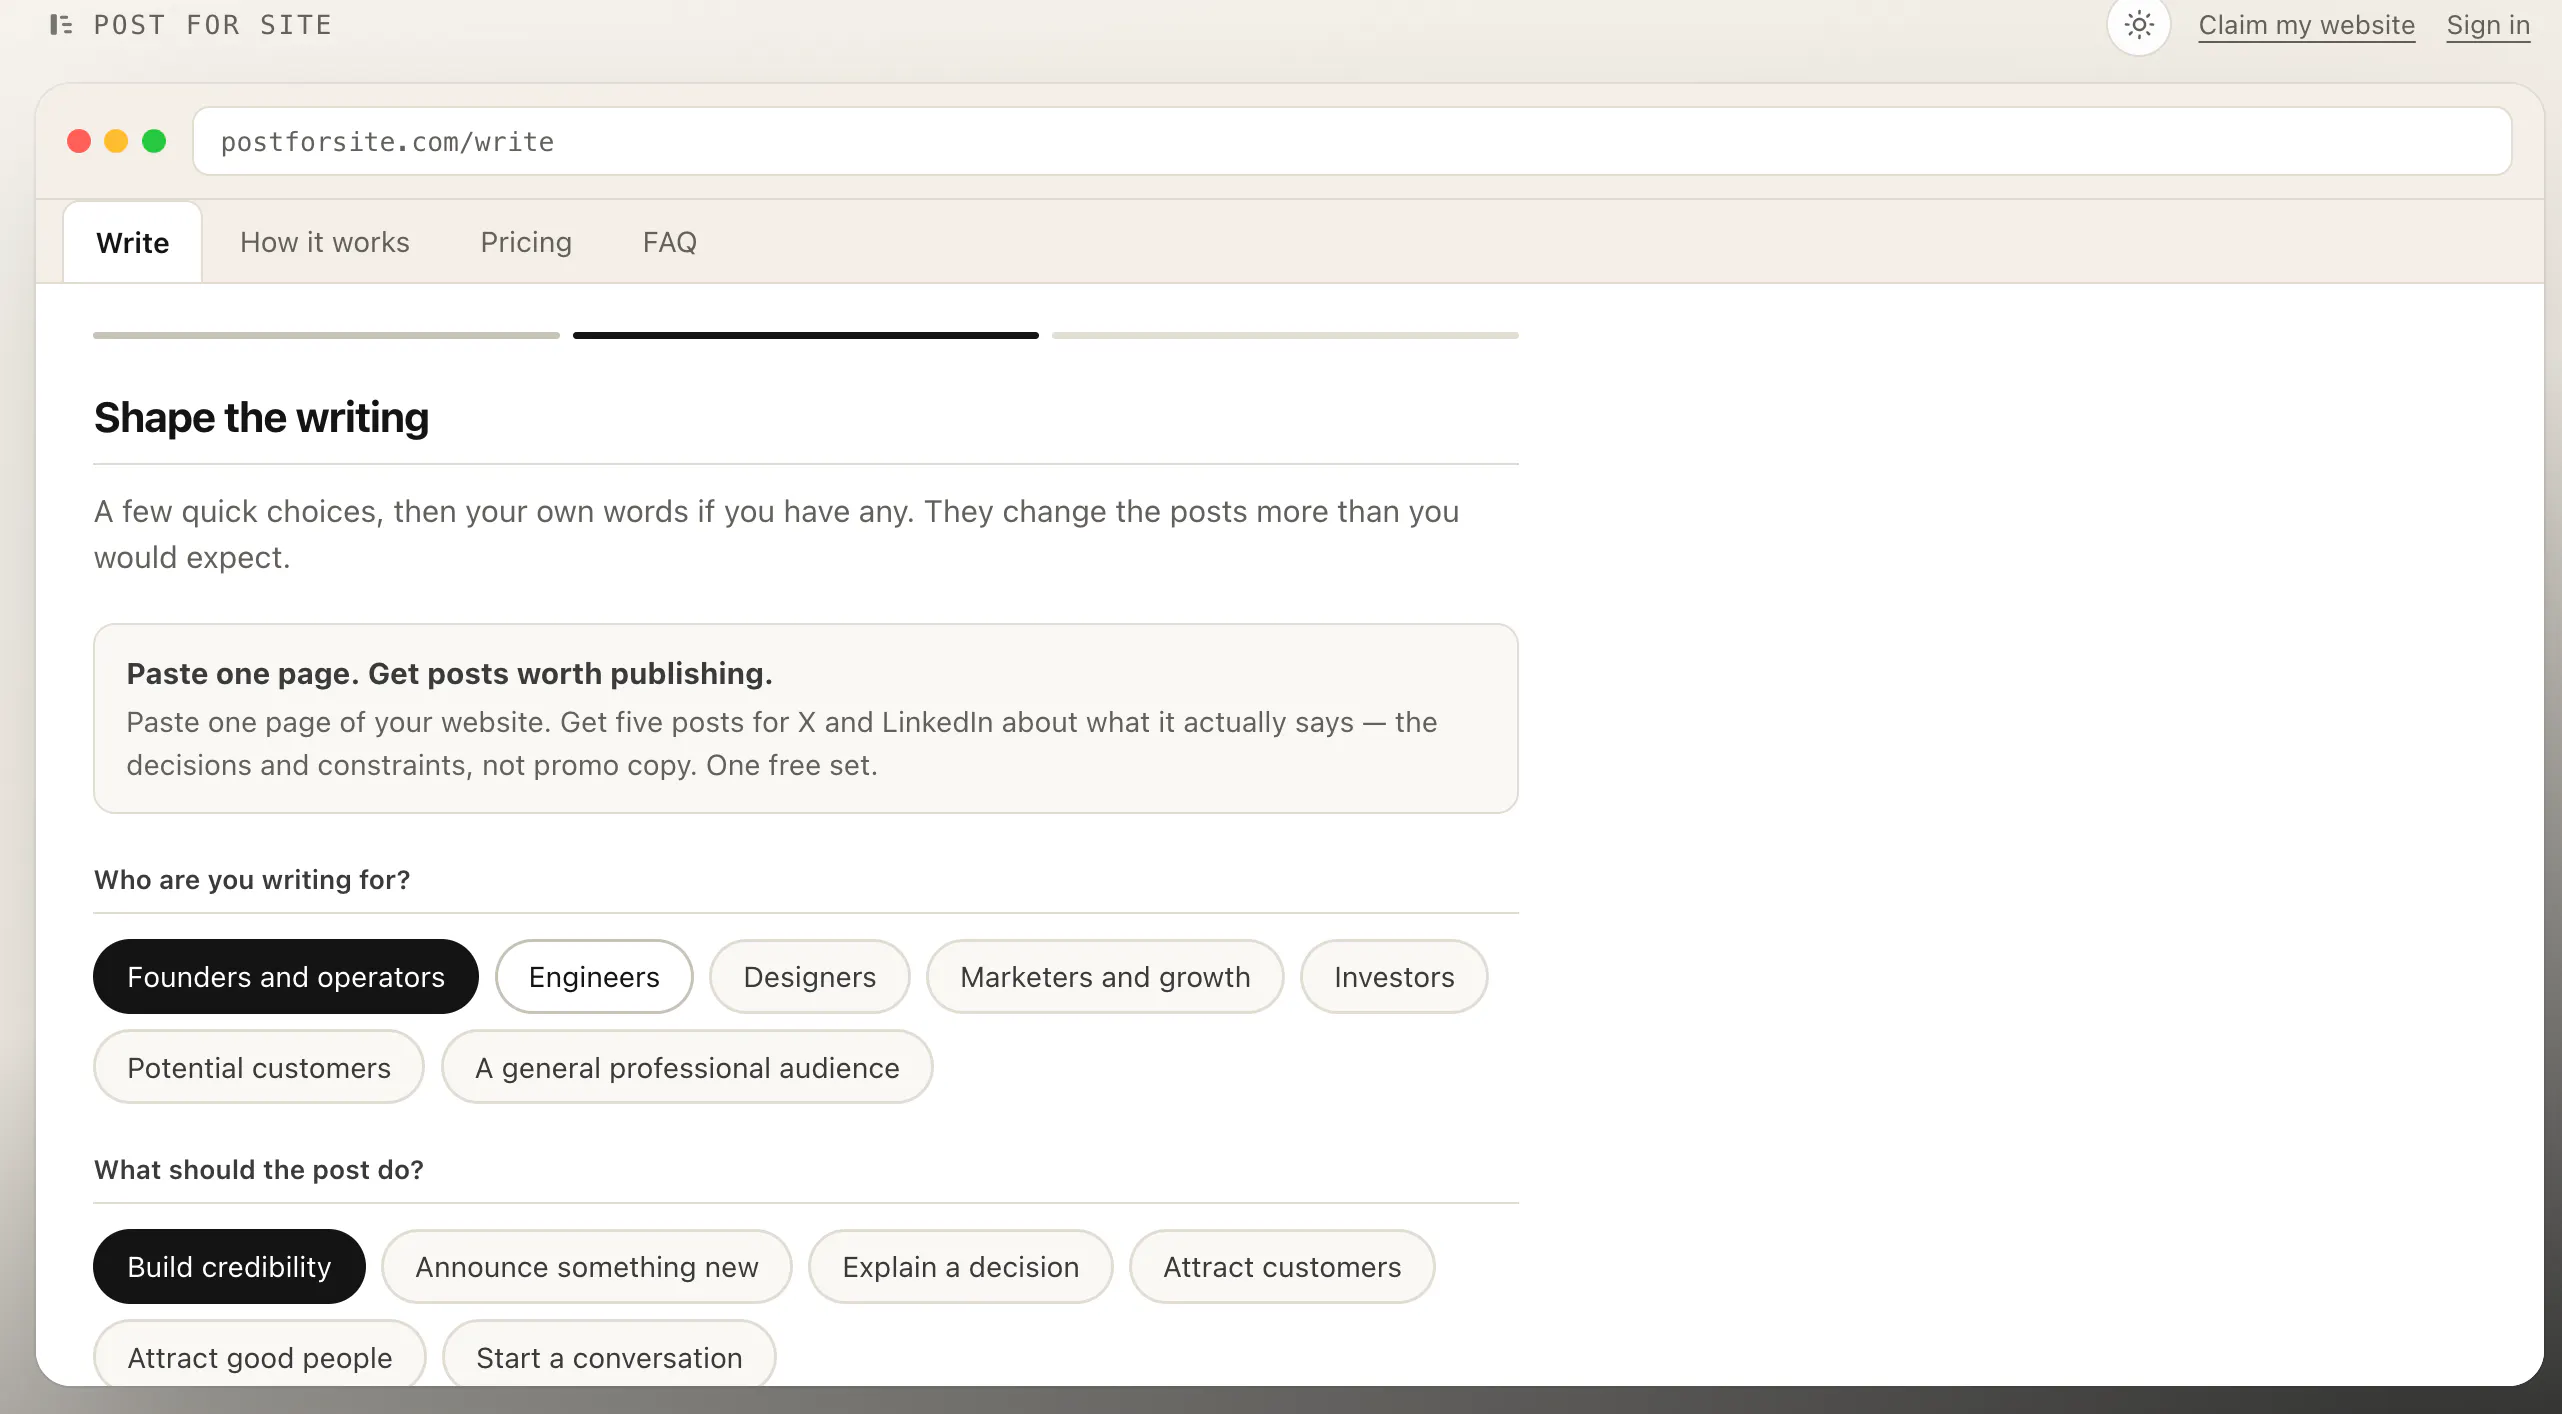Select Potential customers audience chip
This screenshot has width=2562, height=1414.
coord(259,1067)
